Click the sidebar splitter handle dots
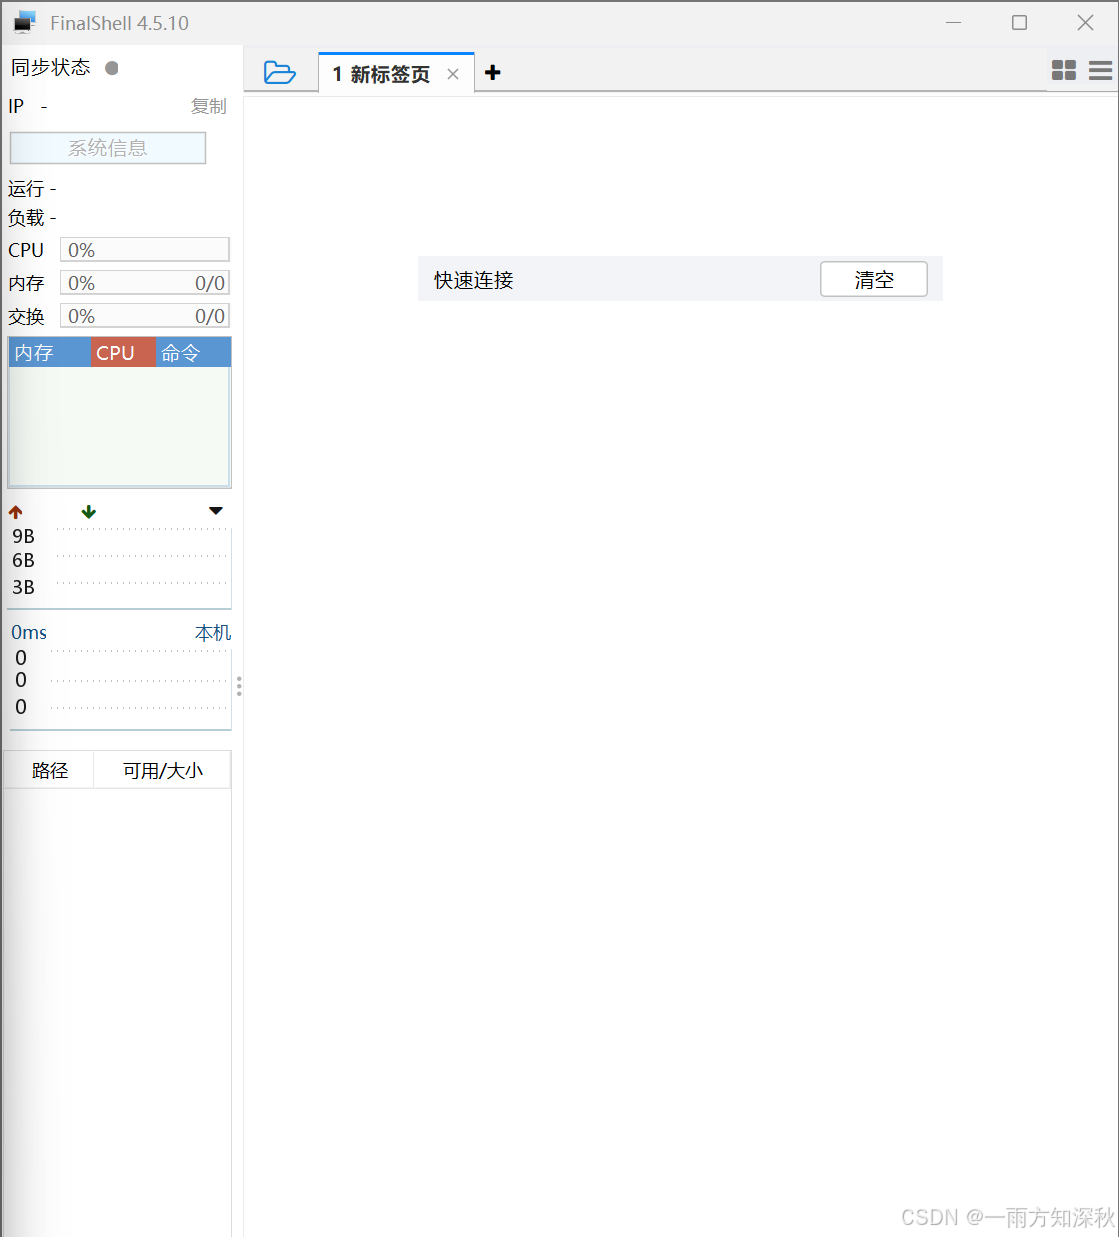This screenshot has width=1119, height=1237. pos(239,686)
